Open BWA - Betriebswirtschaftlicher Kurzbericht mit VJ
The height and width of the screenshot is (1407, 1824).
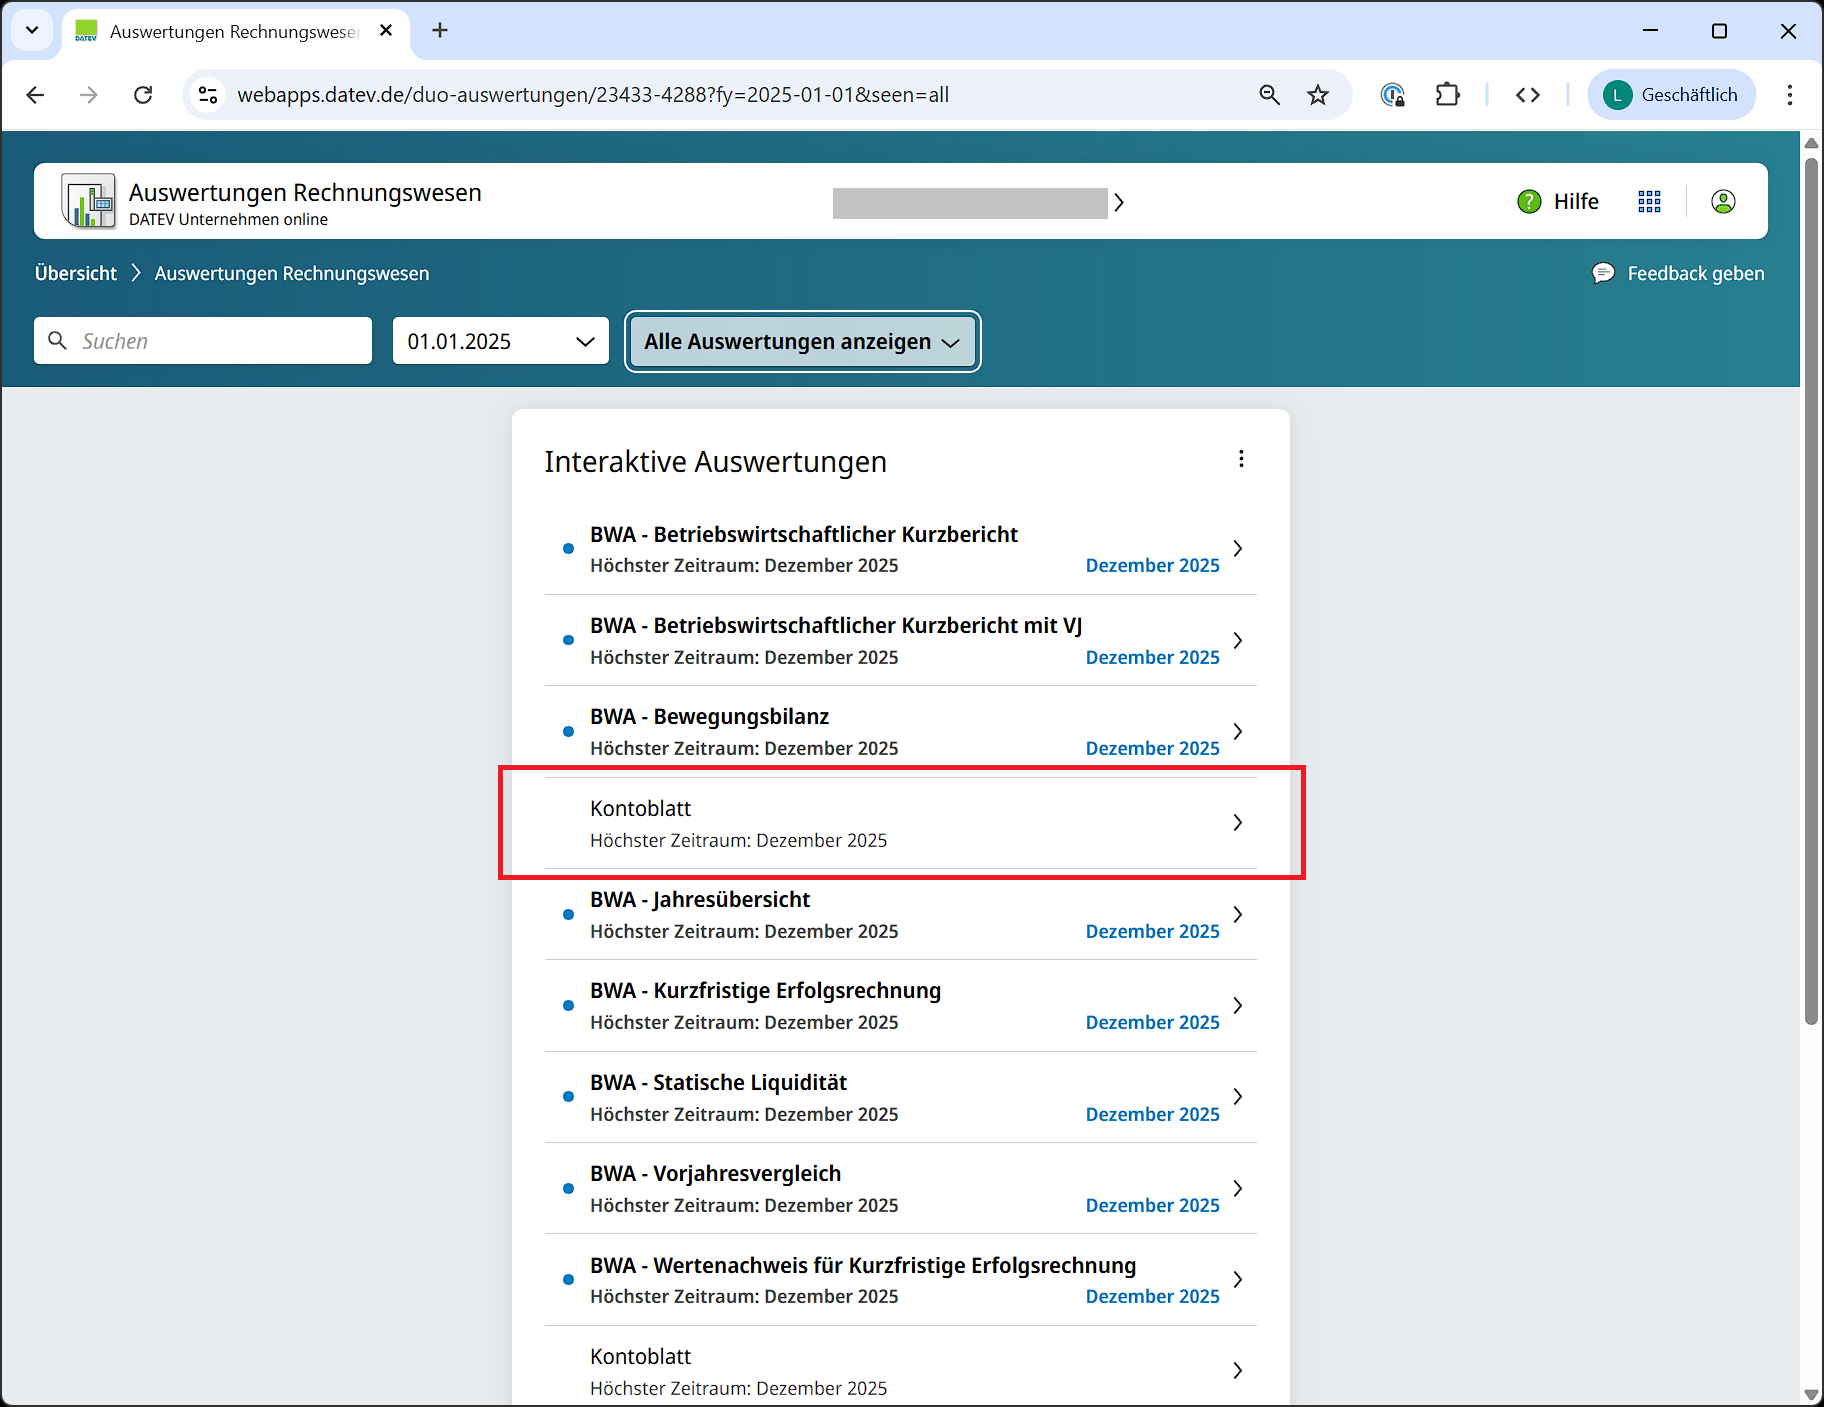coord(900,640)
